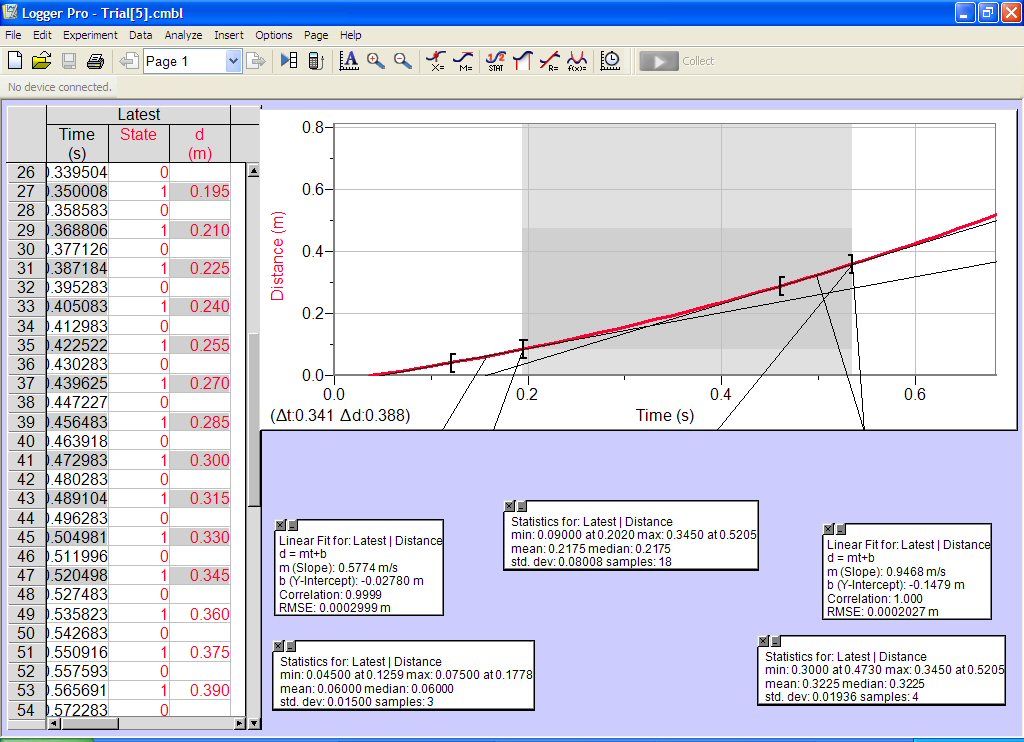This screenshot has height=742, width=1024.
Task: Click the State column header
Action: [138, 135]
